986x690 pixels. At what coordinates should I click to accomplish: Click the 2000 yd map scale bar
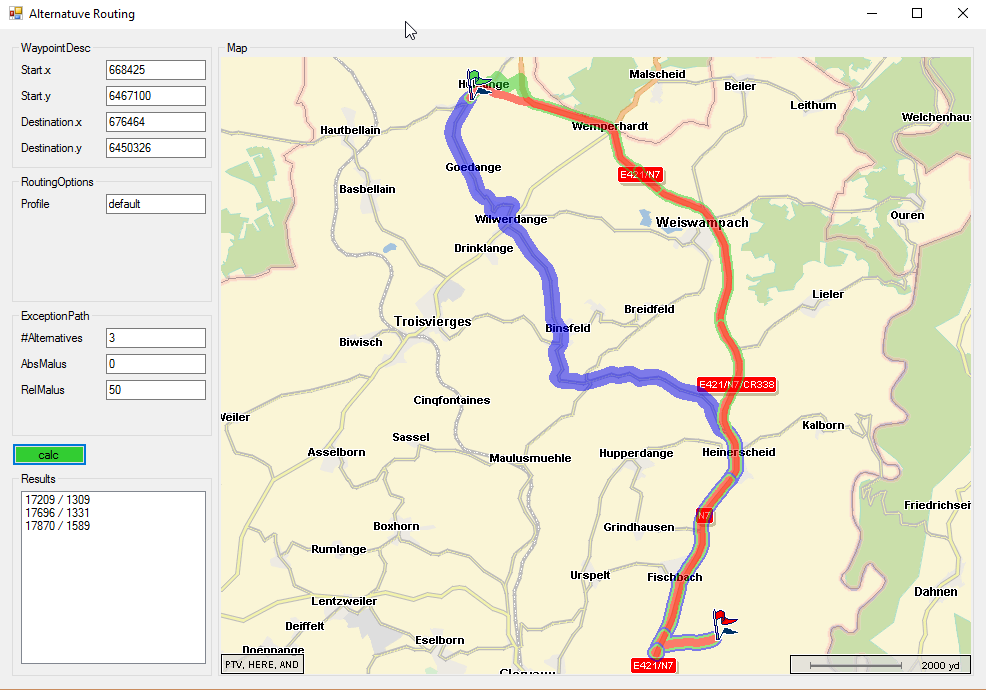click(880, 665)
